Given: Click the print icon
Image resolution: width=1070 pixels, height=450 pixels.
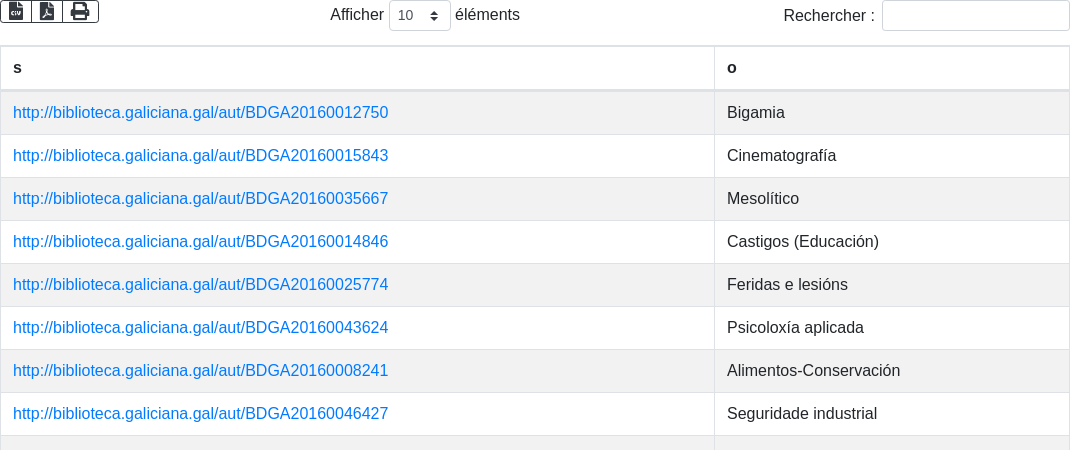Looking at the screenshot, I should coord(80,11).
